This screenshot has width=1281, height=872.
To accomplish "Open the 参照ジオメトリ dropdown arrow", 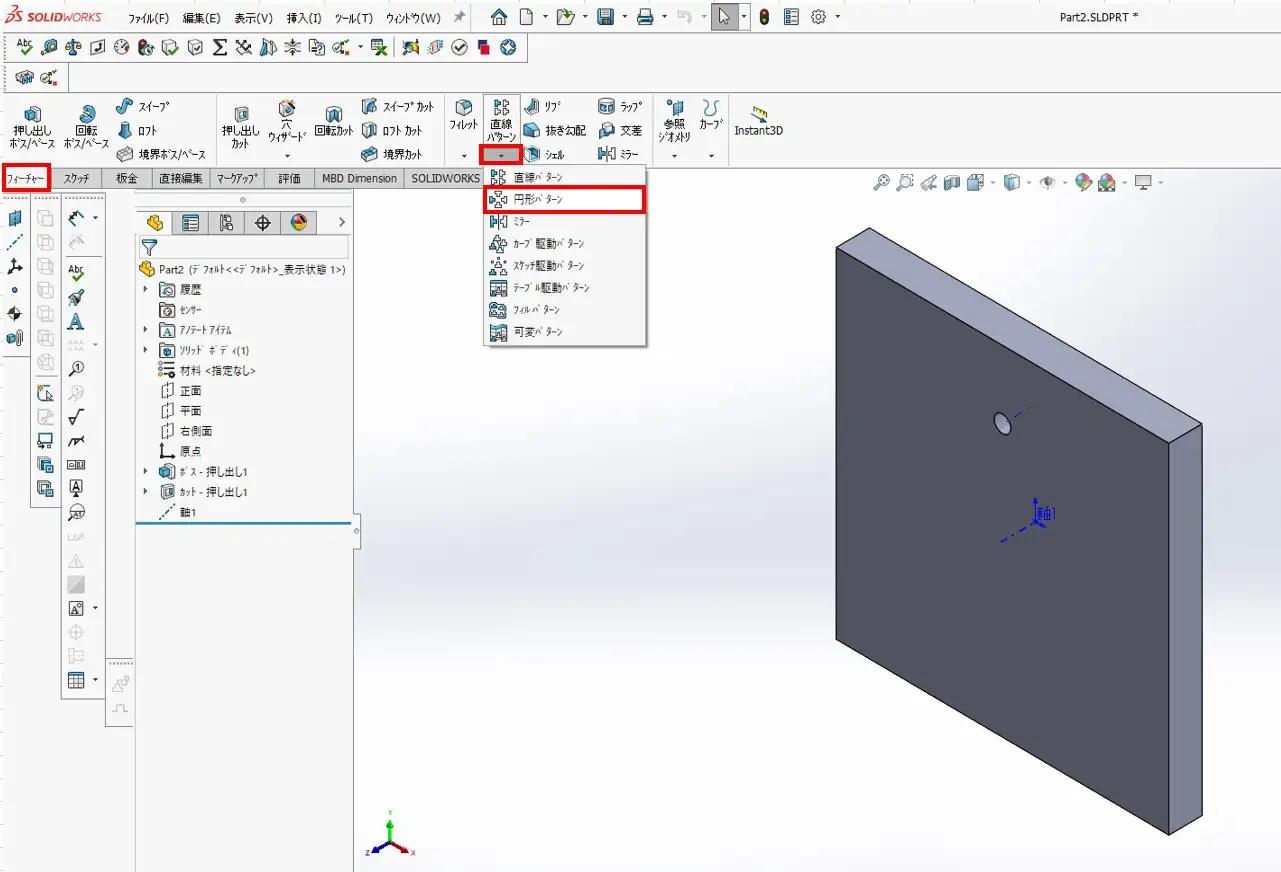I will [674, 156].
